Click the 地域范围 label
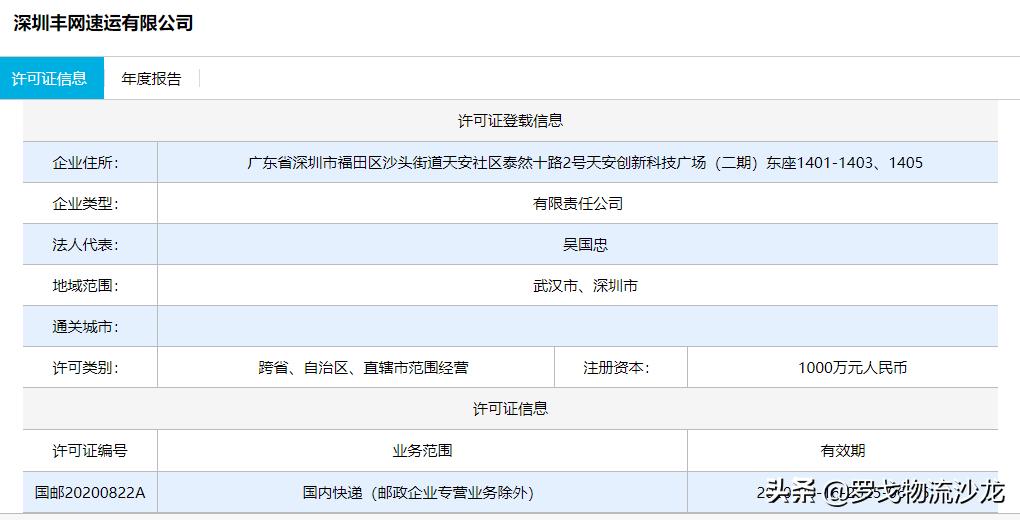1020x520 pixels. [85, 286]
